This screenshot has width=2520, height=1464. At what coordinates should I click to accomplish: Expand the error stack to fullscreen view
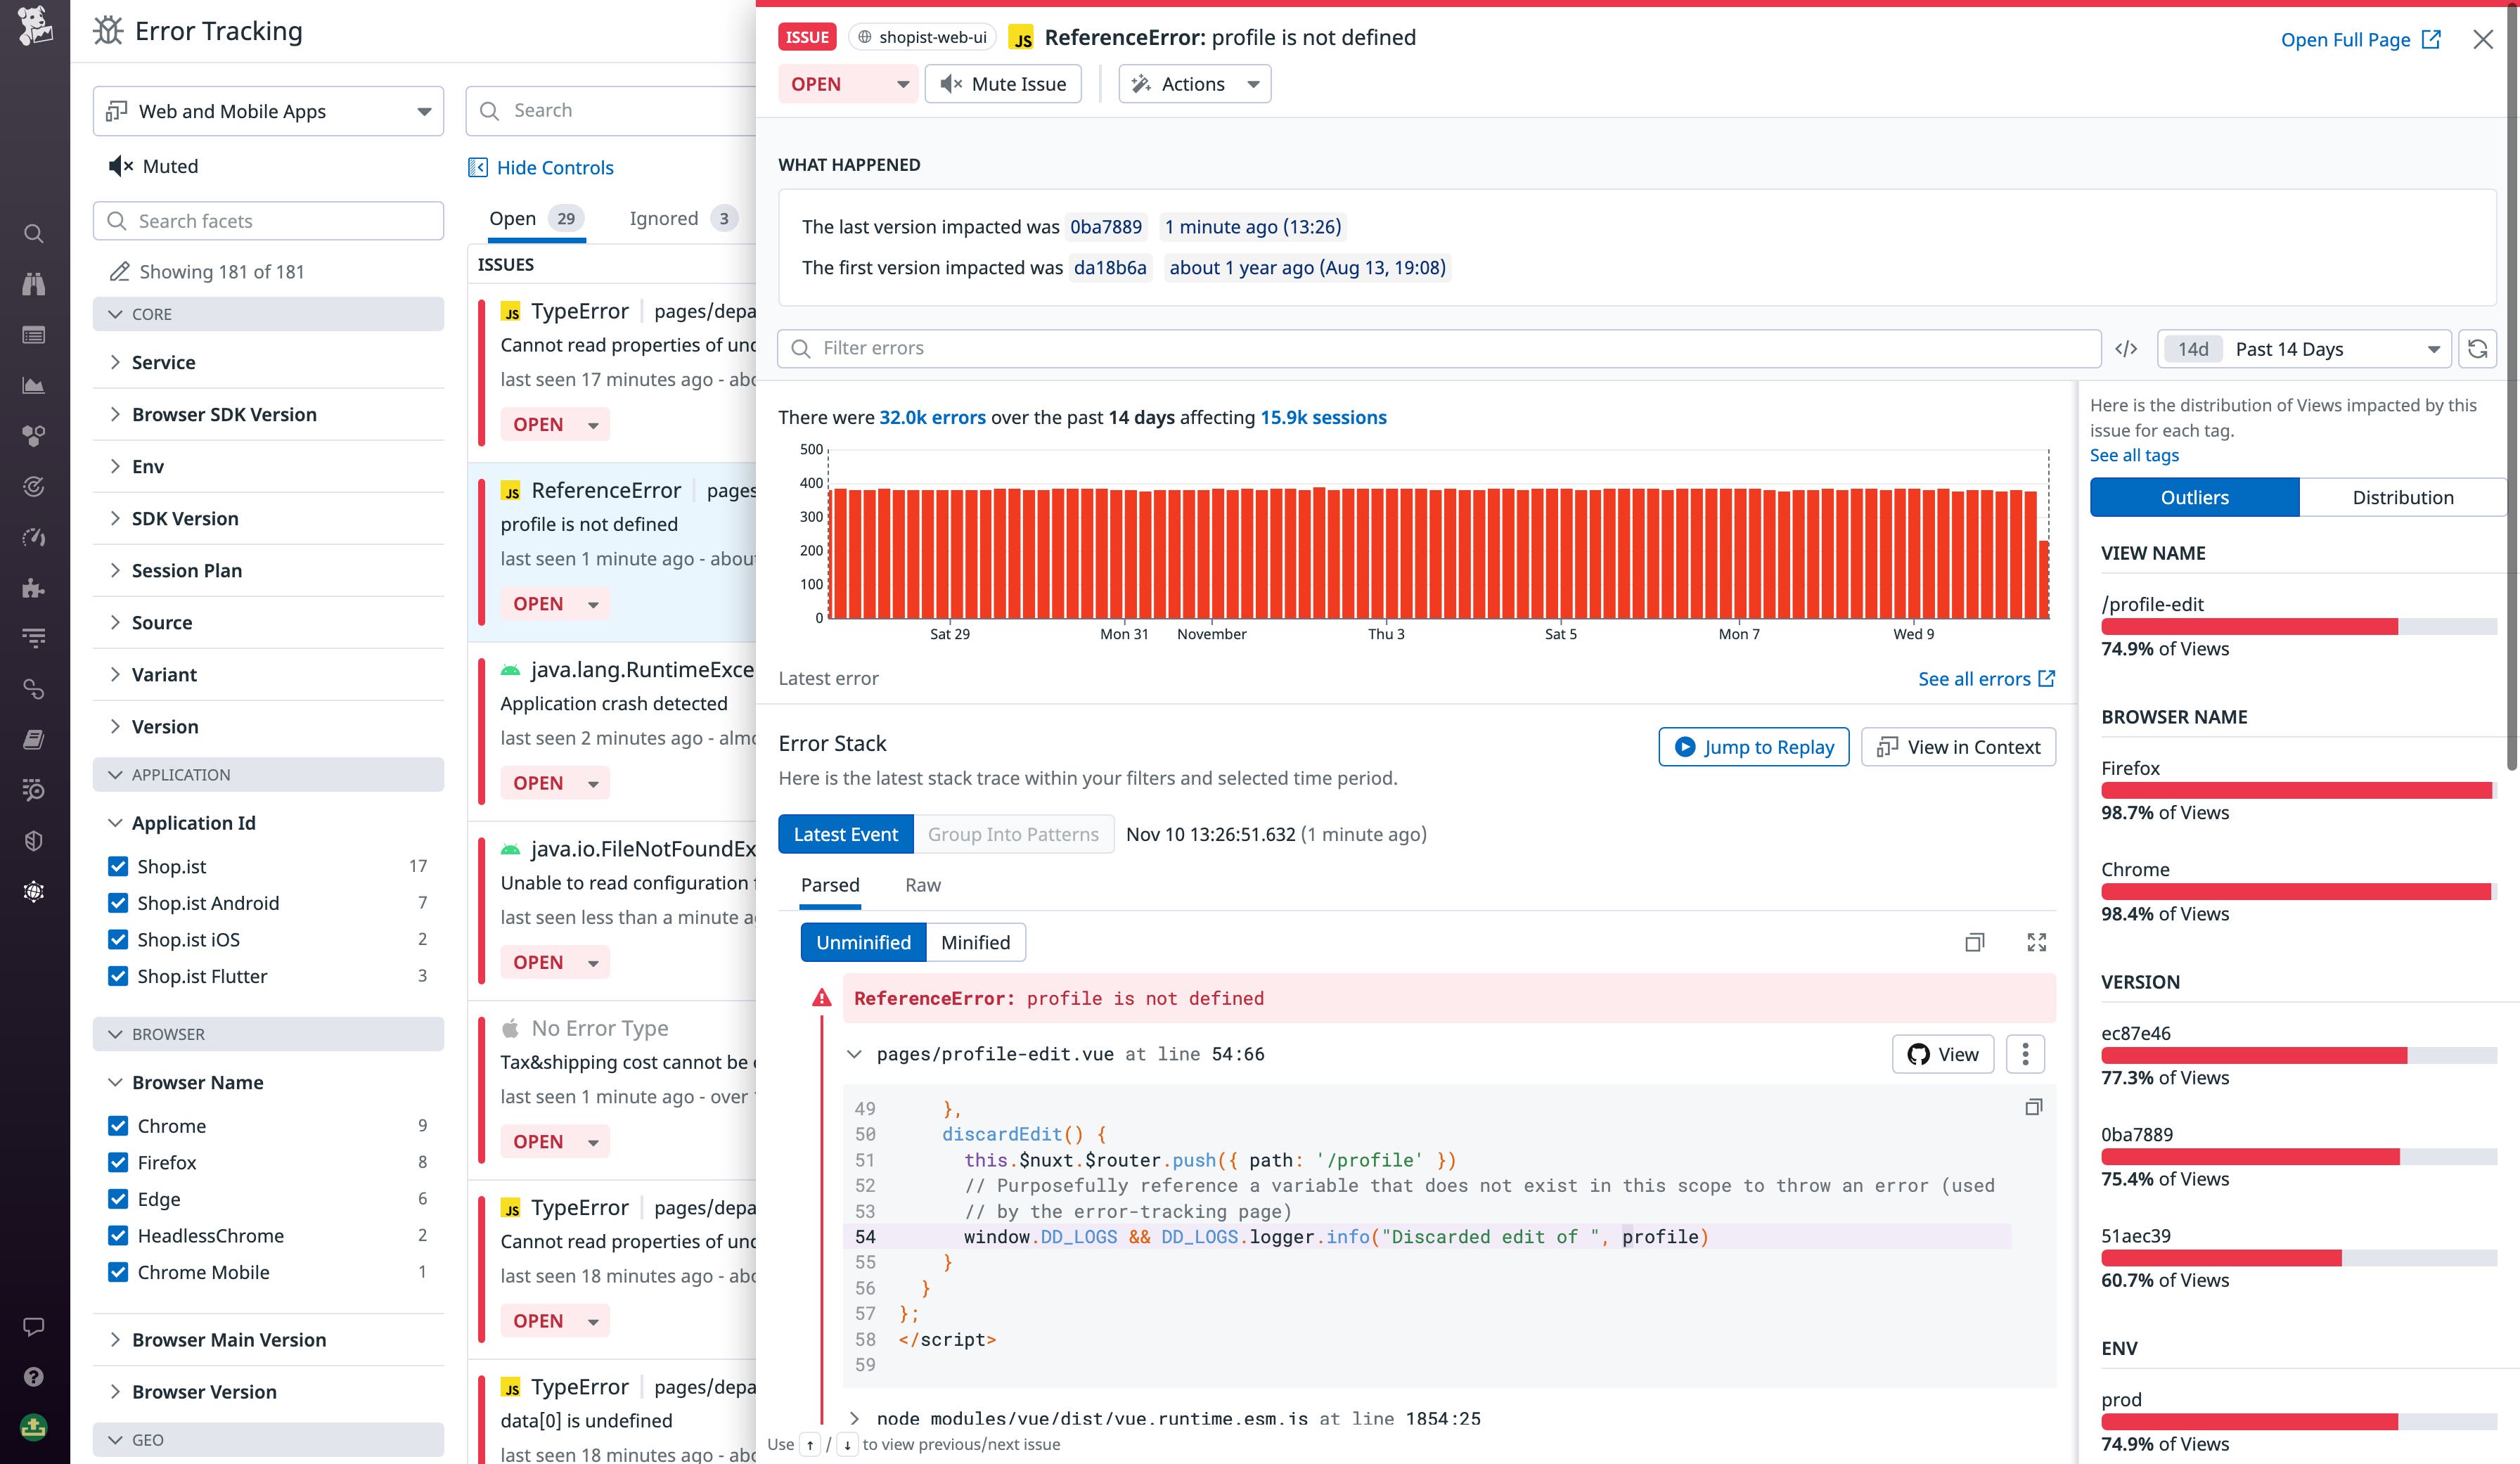2036,941
